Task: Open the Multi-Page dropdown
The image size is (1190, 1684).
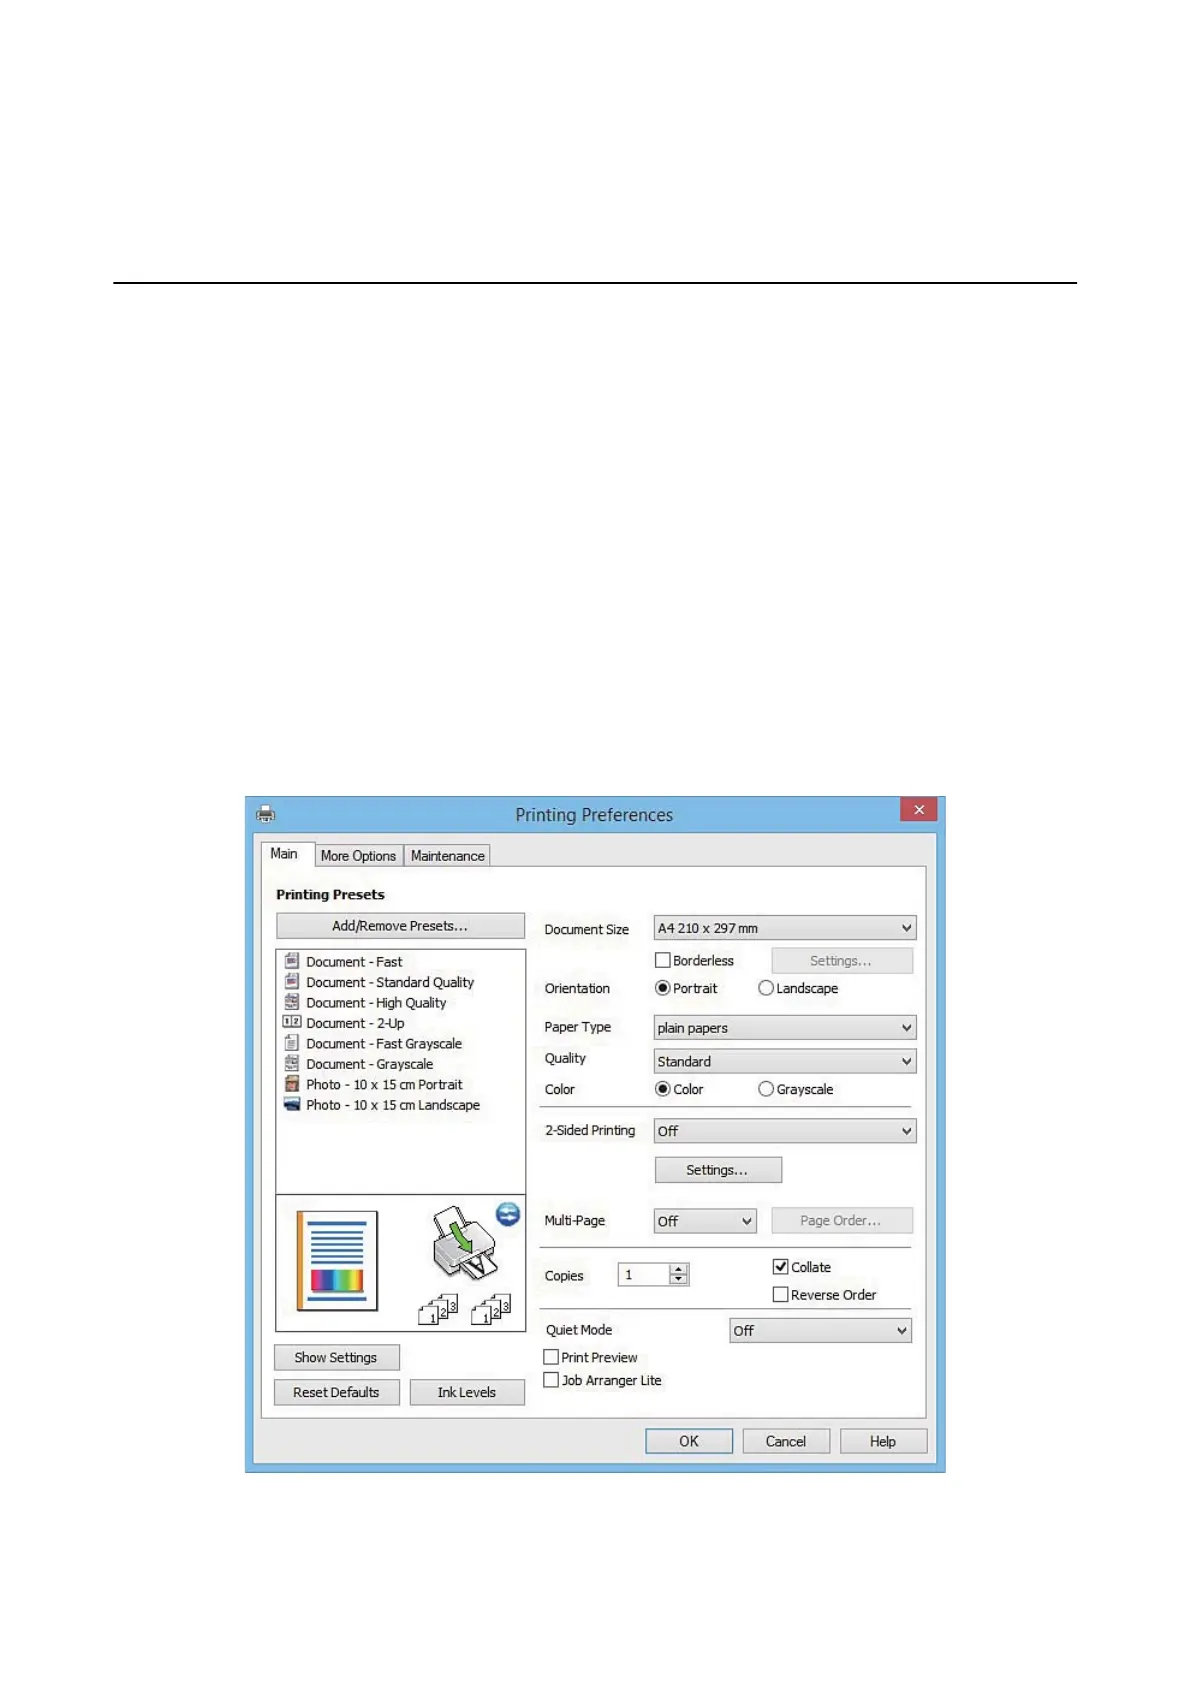Action: point(705,1221)
